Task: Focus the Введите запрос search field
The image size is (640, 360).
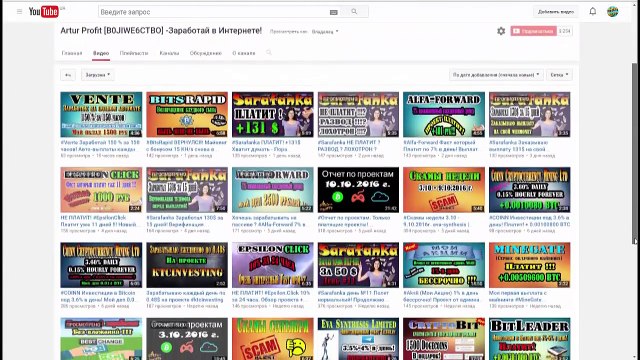Action: [x=214, y=12]
